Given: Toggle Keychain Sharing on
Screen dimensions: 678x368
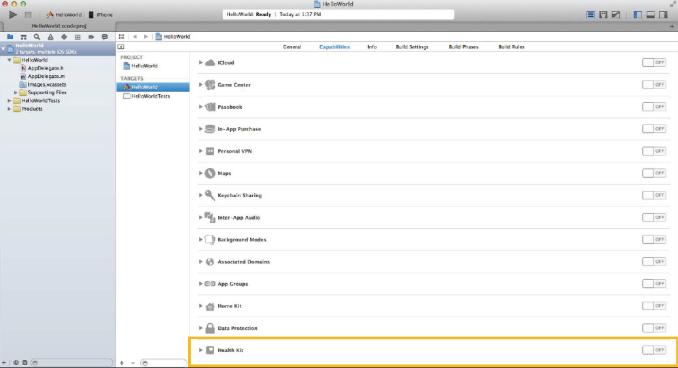Looking at the screenshot, I should pyautogui.click(x=654, y=195).
